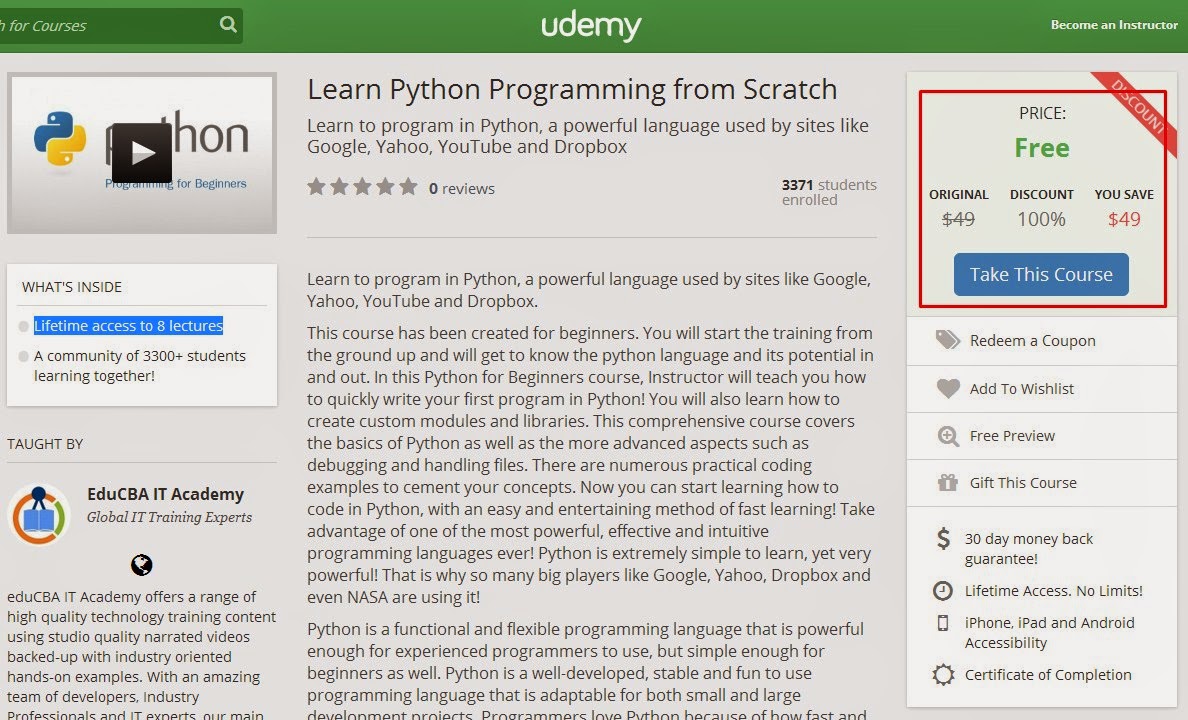Viewport: 1188px width, 720px height.
Task: Click the Lifetime Access clock icon
Action: click(943, 590)
